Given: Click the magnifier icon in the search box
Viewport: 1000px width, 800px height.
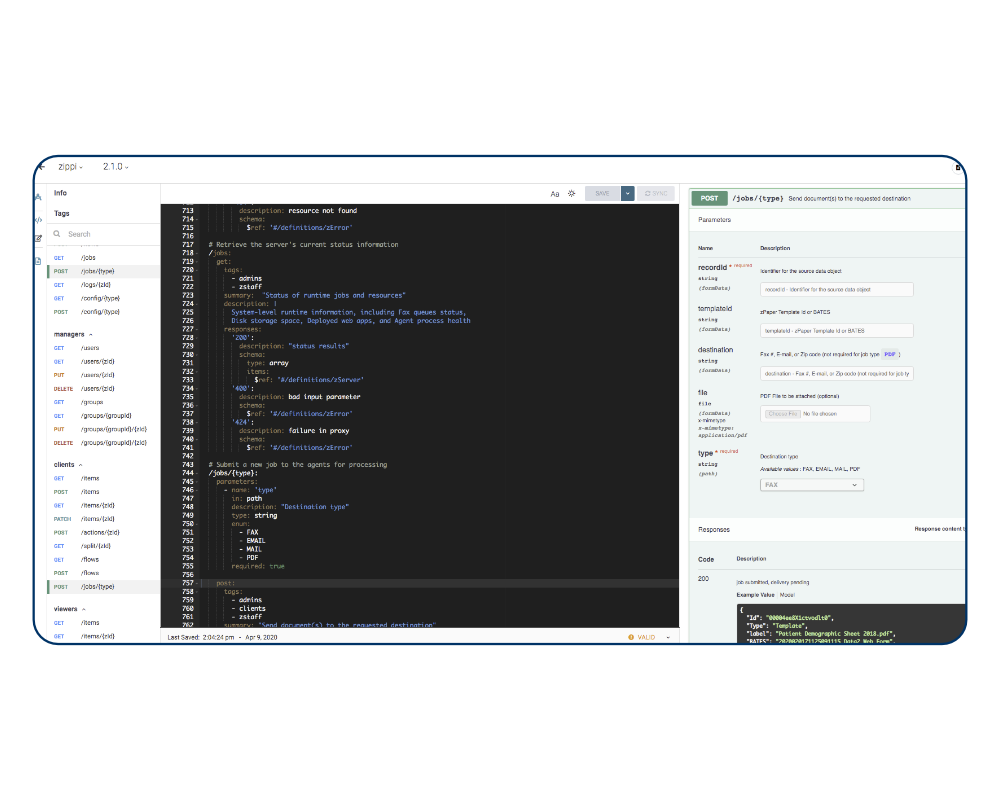Looking at the screenshot, I should 57,234.
